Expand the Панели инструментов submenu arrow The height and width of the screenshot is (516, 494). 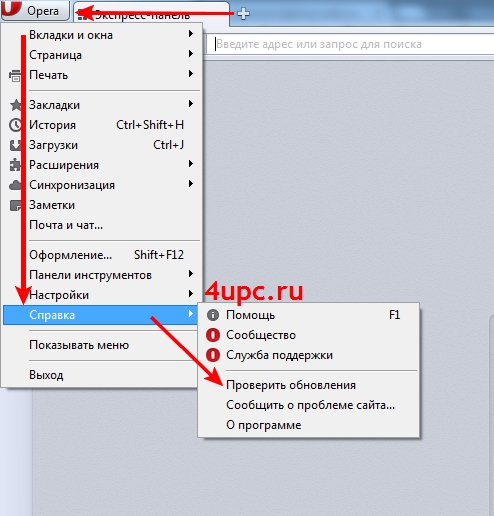[x=191, y=274]
